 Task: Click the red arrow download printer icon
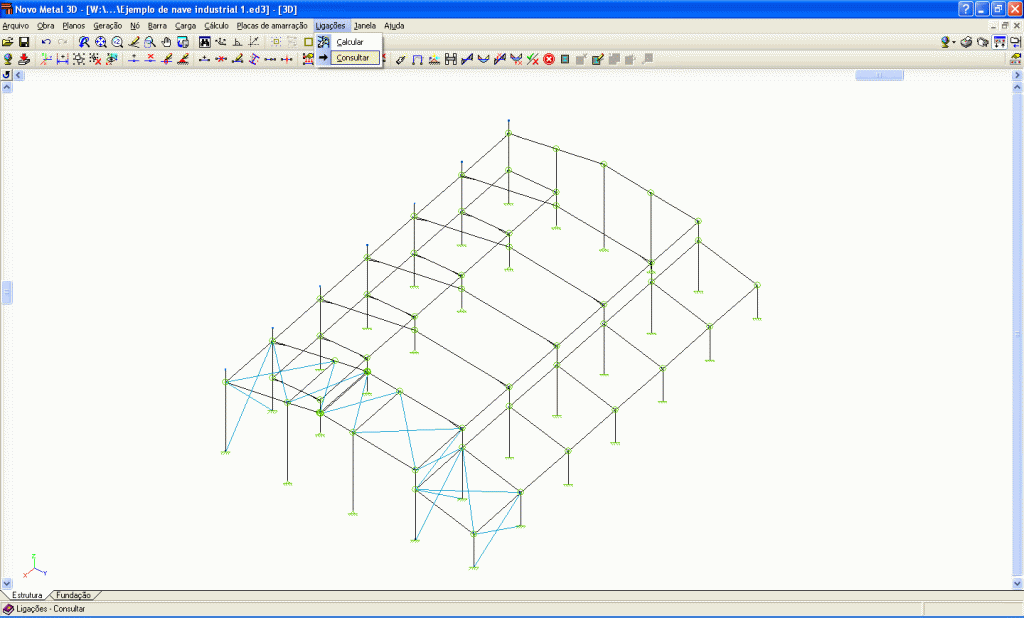[24, 59]
